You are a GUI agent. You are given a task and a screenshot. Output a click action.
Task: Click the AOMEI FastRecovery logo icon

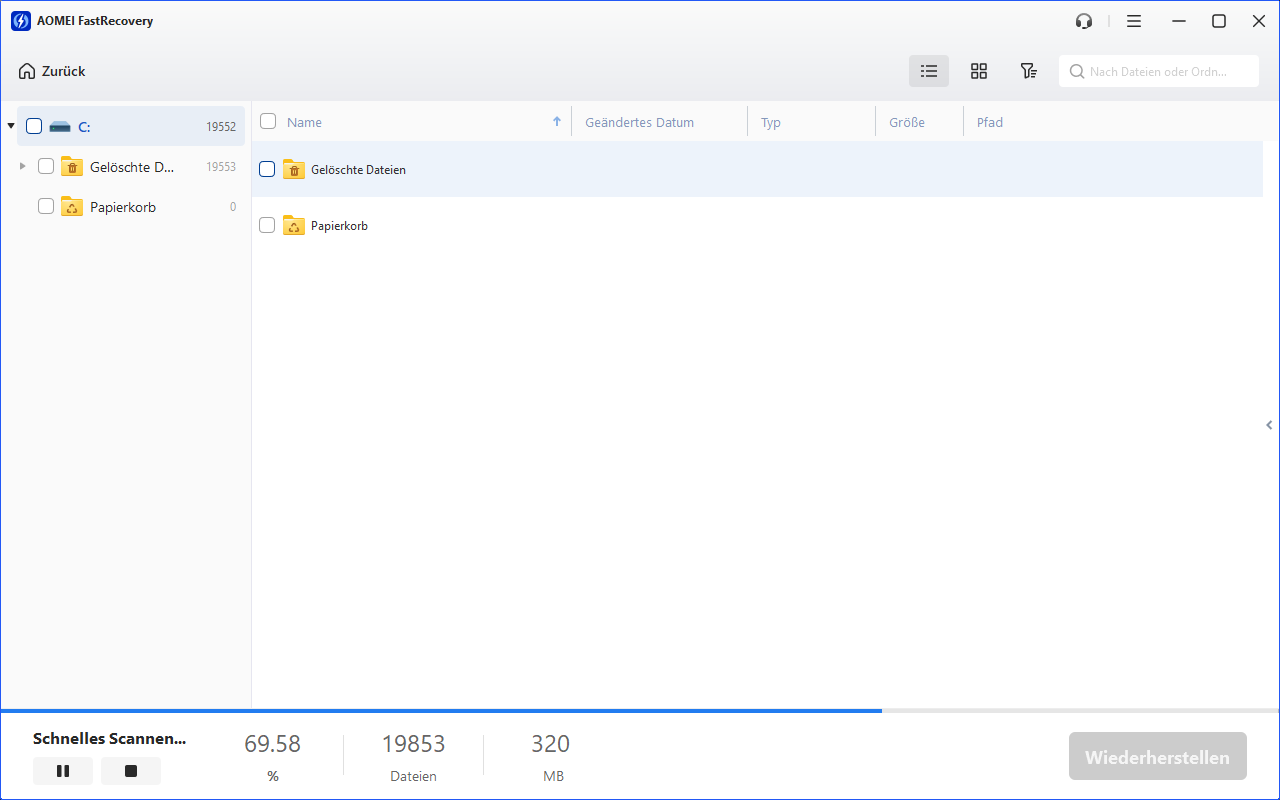click(x=20, y=21)
